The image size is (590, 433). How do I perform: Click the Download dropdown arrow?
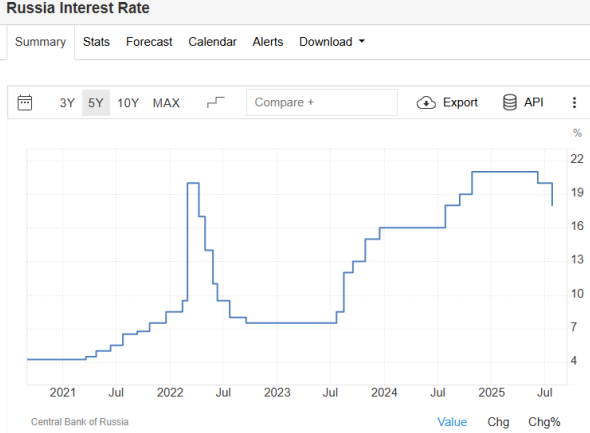362,41
